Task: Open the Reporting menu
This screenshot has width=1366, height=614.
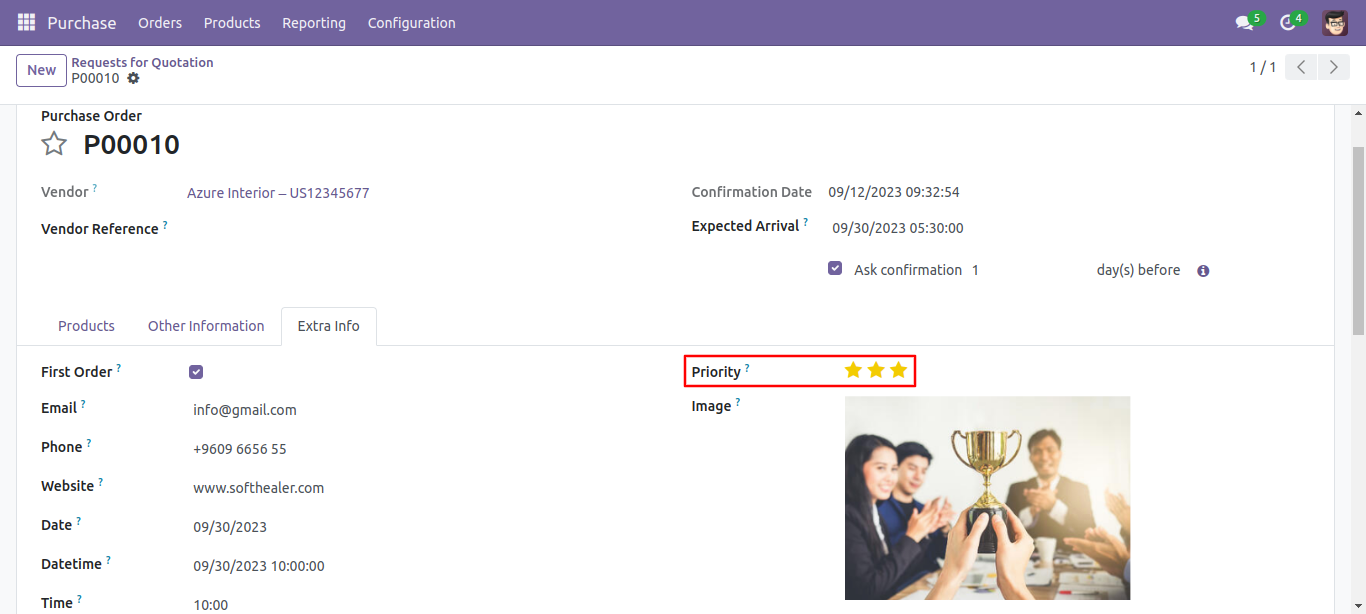Action: [x=314, y=22]
